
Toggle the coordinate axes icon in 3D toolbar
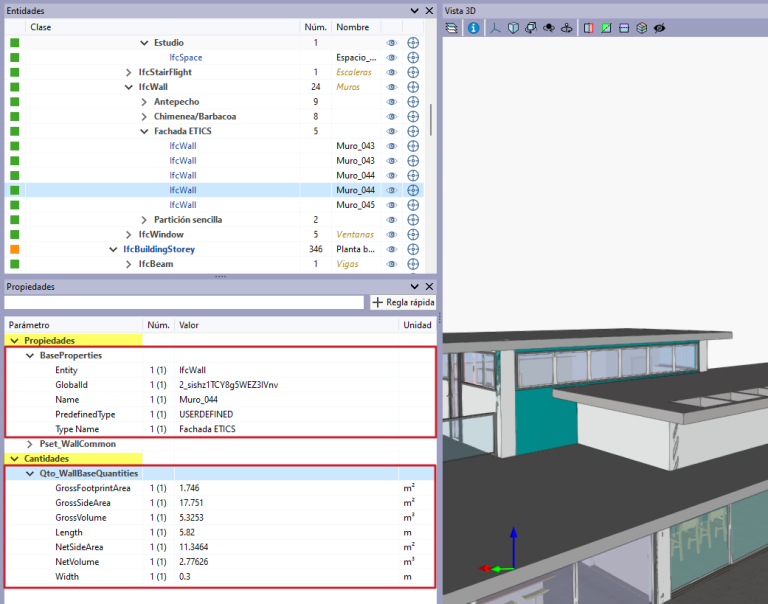click(496, 28)
